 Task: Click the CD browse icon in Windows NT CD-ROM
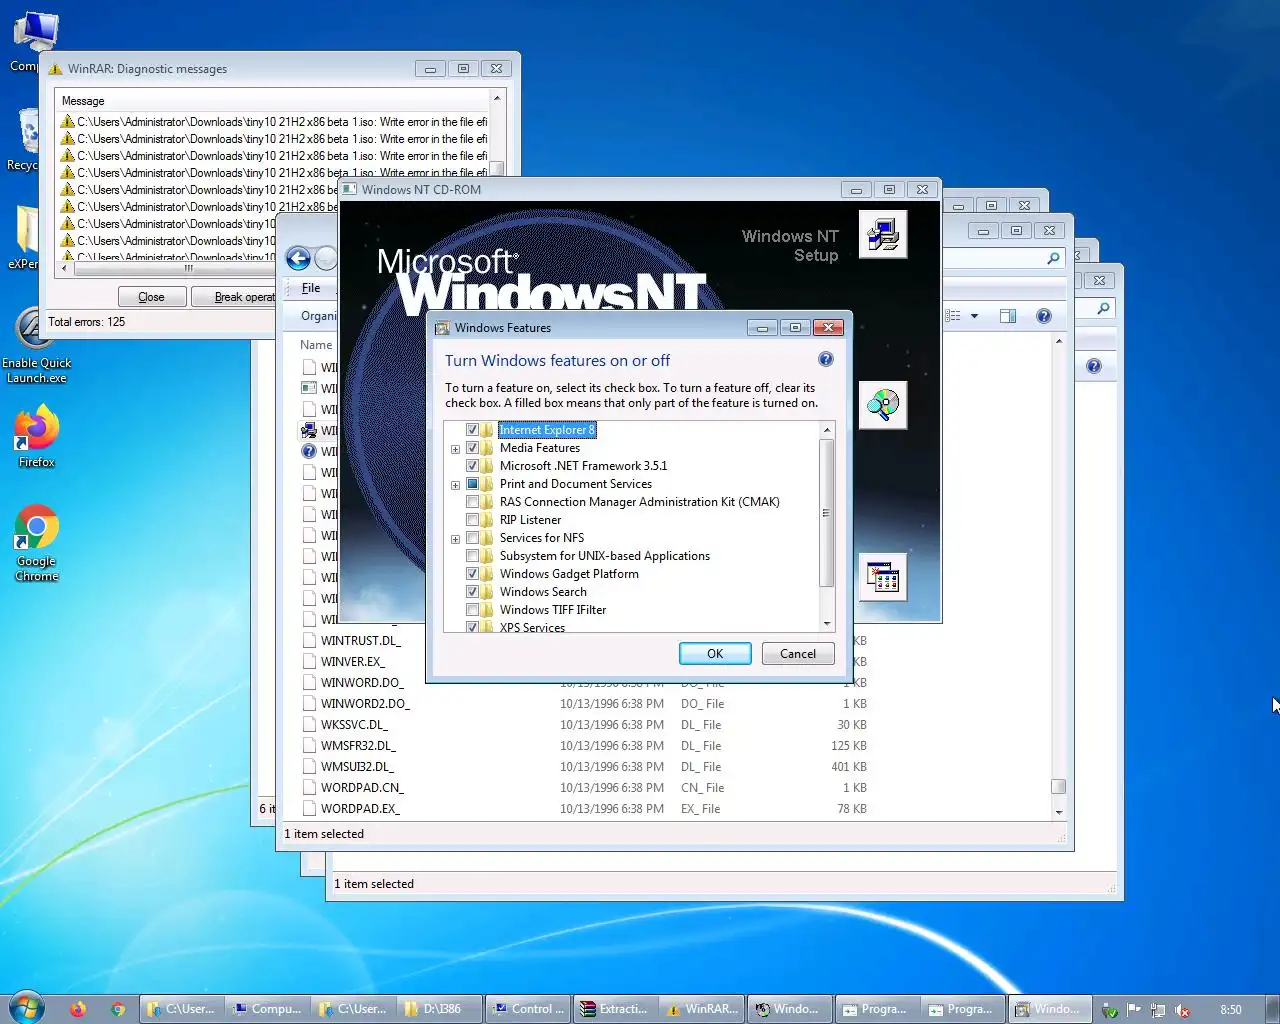coord(883,405)
